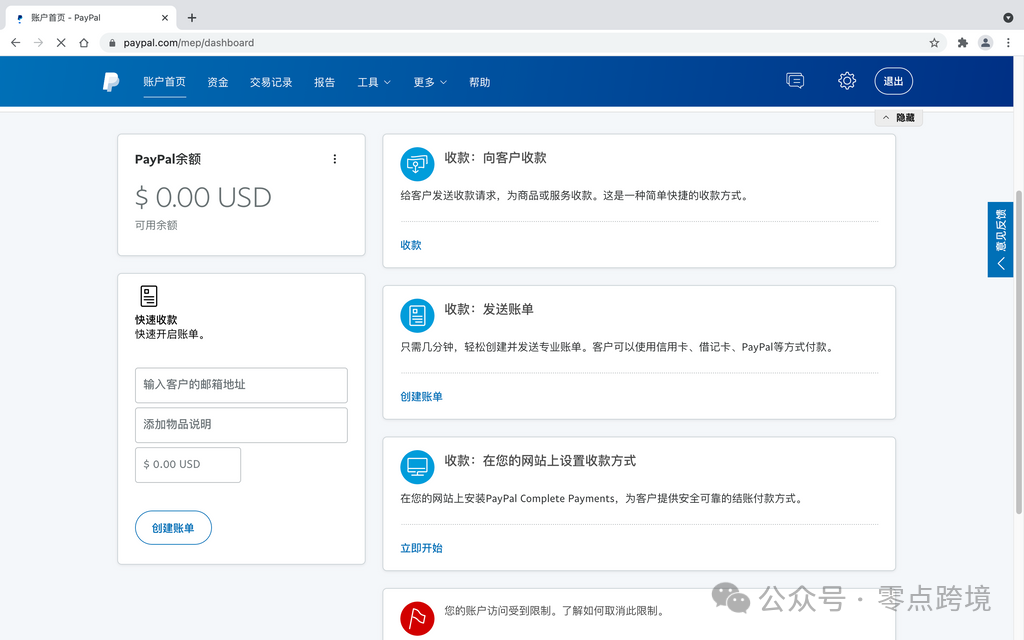Image resolution: width=1024 pixels, height=640 pixels.
Task: Expand the 工具 dropdown menu
Action: click(374, 82)
